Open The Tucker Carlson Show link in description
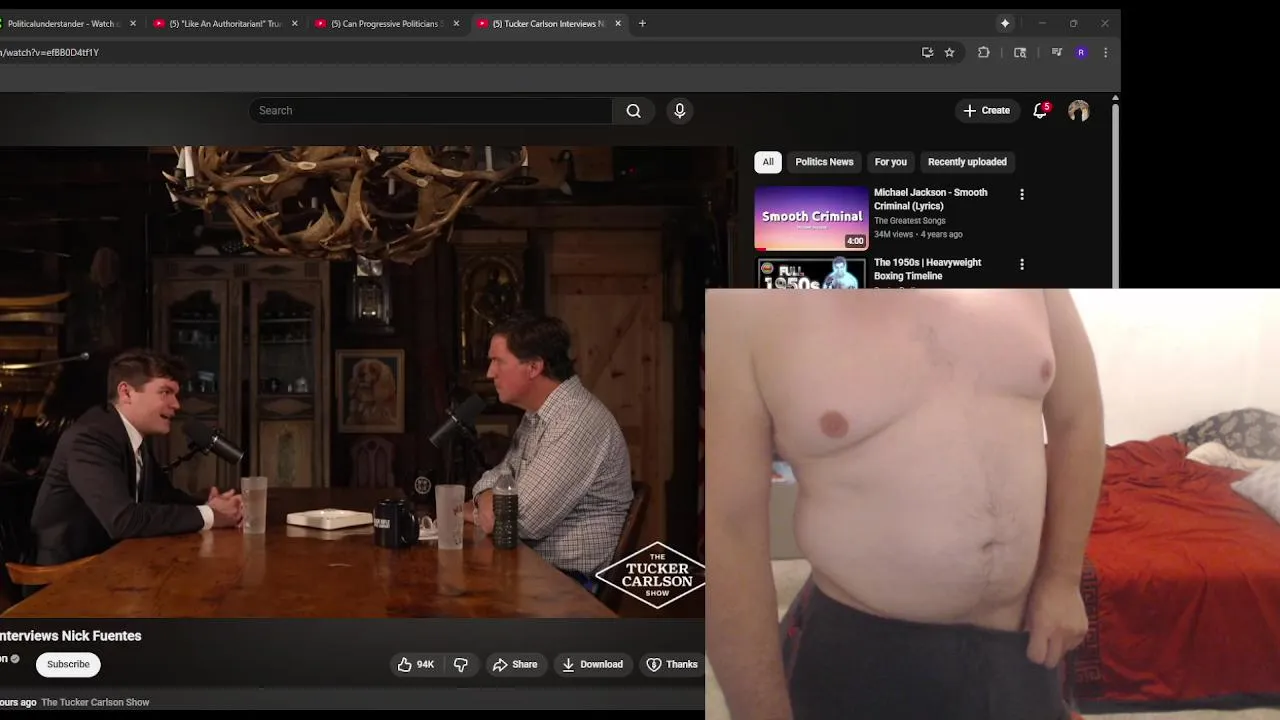Viewport: 1280px width, 720px height. tap(95, 702)
